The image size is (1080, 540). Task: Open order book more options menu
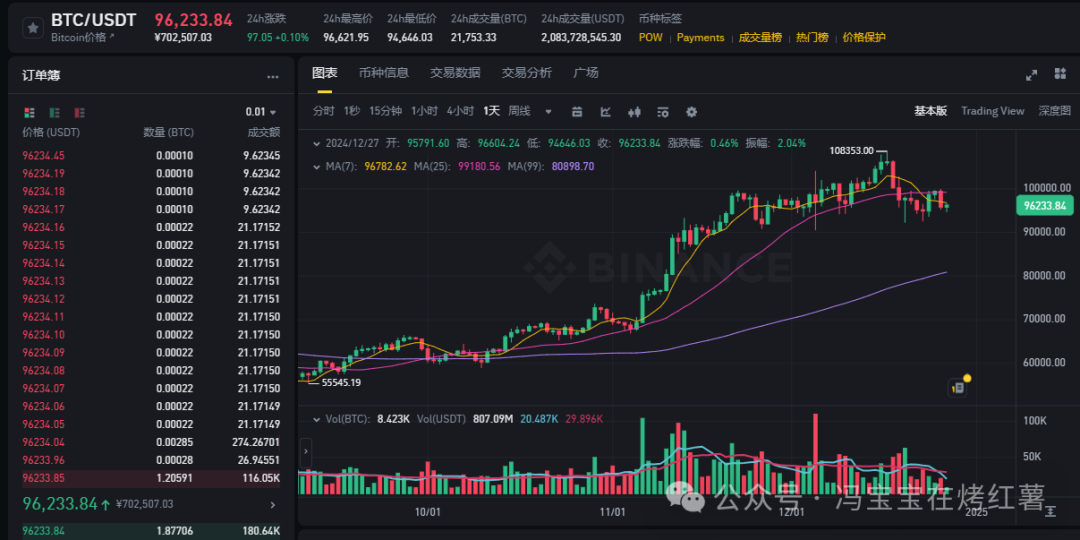click(273, 77)
